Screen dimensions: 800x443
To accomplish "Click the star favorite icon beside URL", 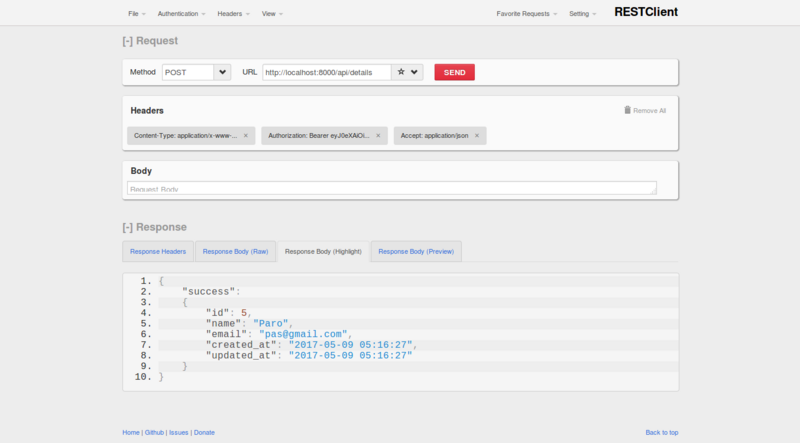I will pyautogui.click(x=401, y=72).
